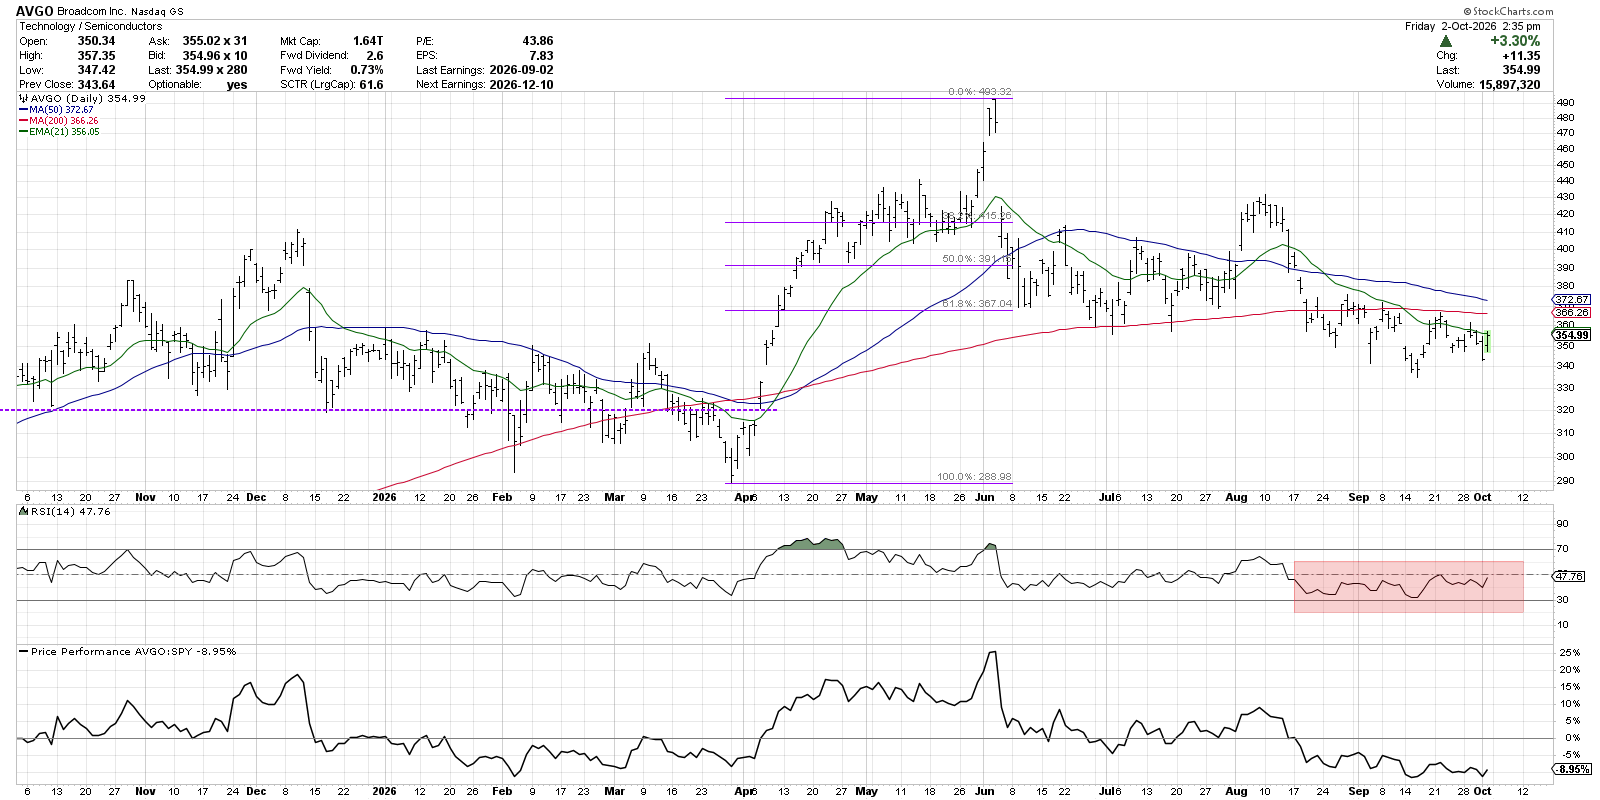Click the green-highlighted latest price bar

1488,342
